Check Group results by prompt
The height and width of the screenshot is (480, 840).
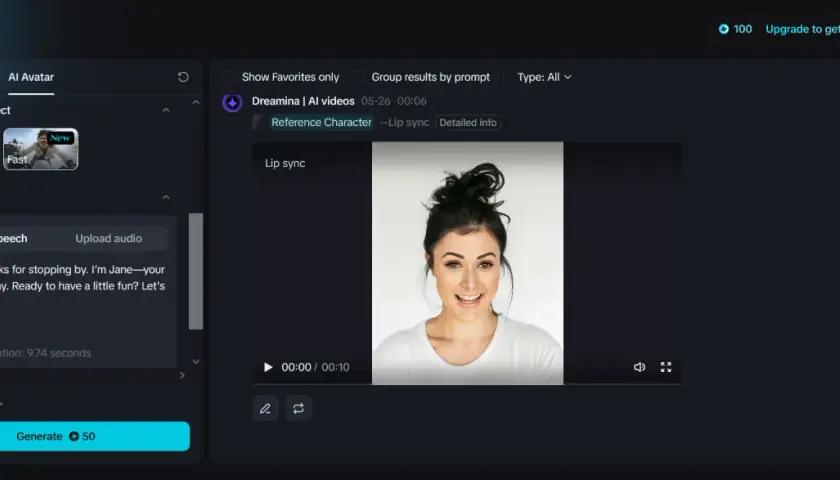[358, 77]
